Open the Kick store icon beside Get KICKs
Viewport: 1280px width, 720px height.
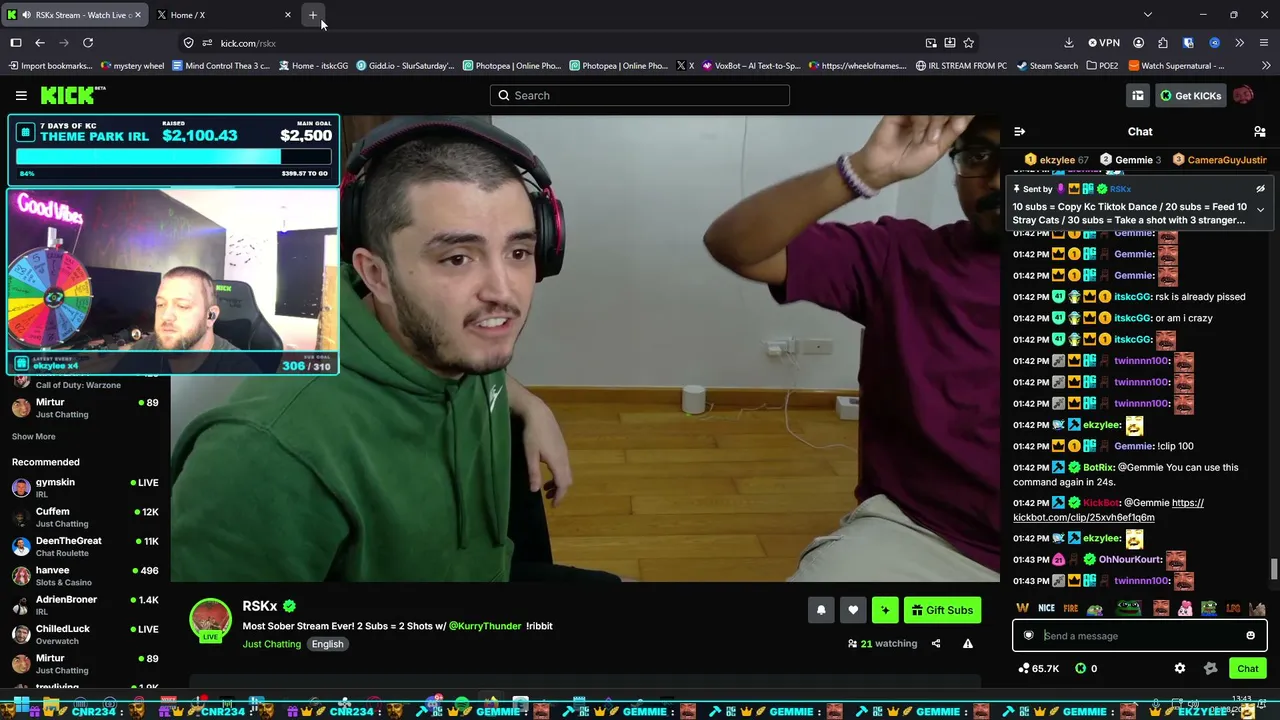(1138, 95)
